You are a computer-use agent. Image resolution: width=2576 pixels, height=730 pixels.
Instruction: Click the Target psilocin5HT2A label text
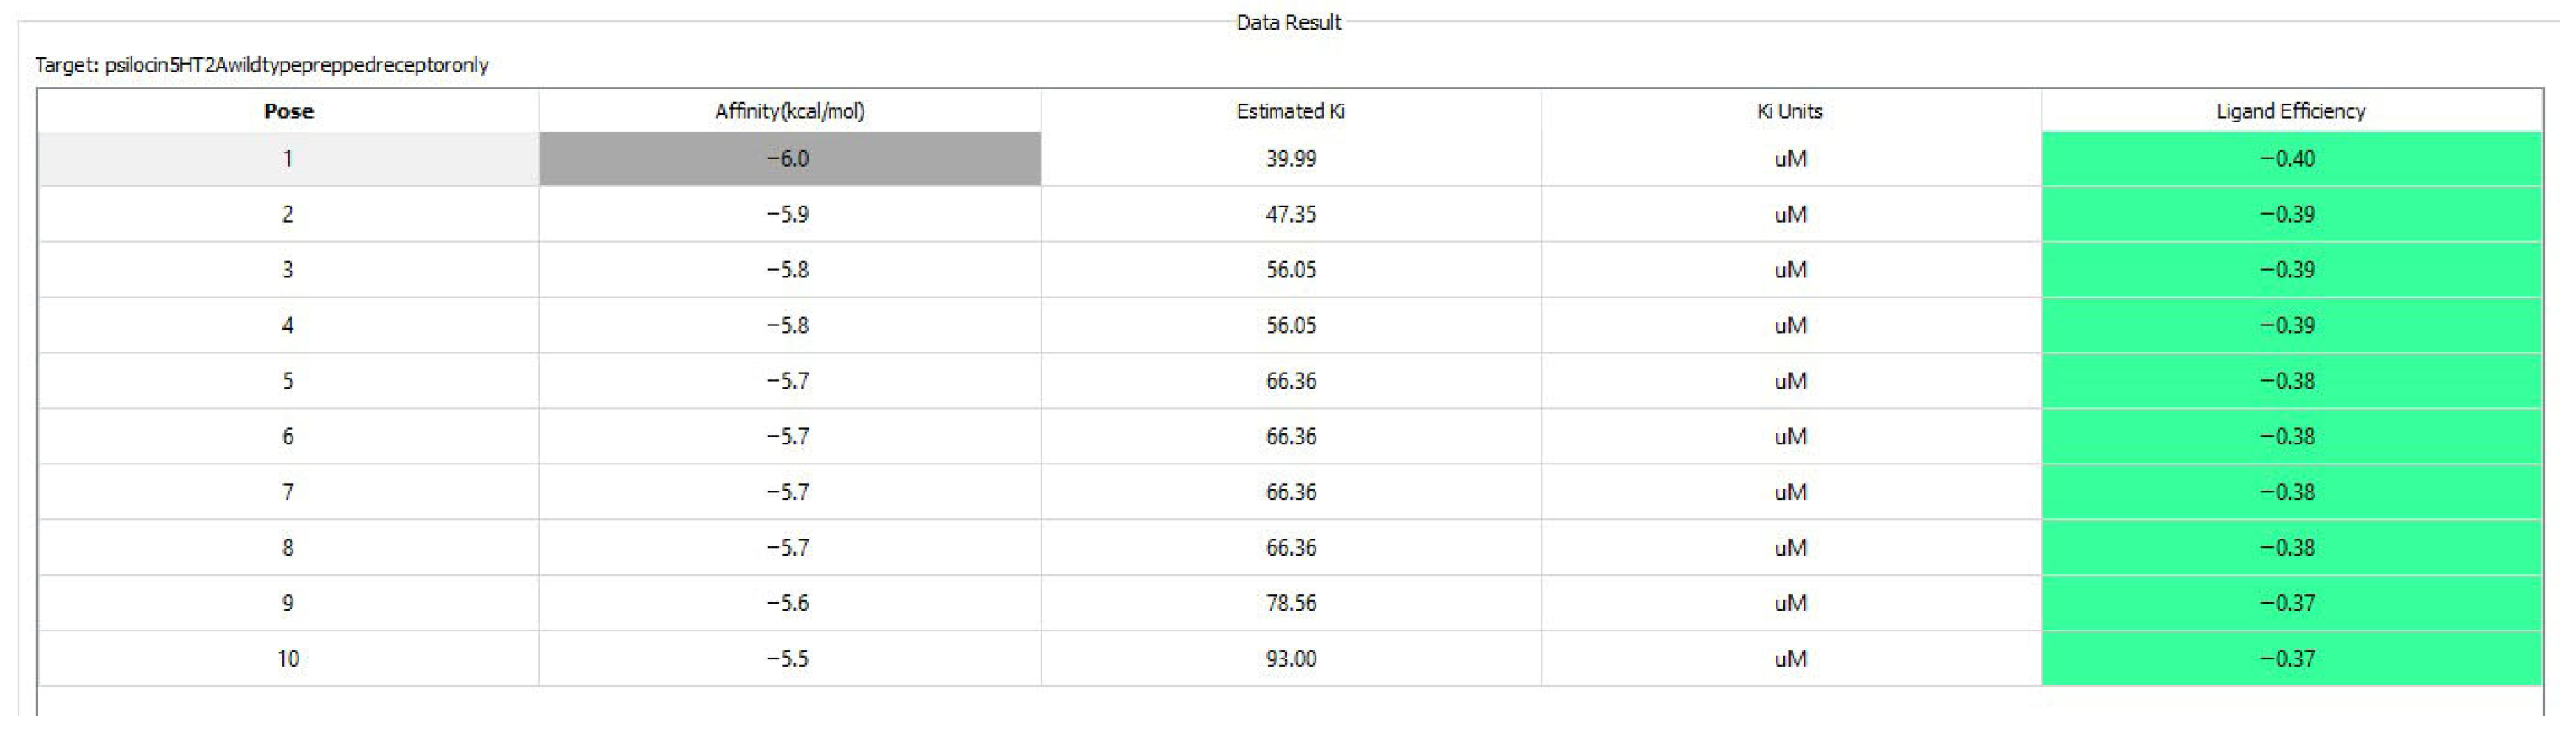pos(262,65)
